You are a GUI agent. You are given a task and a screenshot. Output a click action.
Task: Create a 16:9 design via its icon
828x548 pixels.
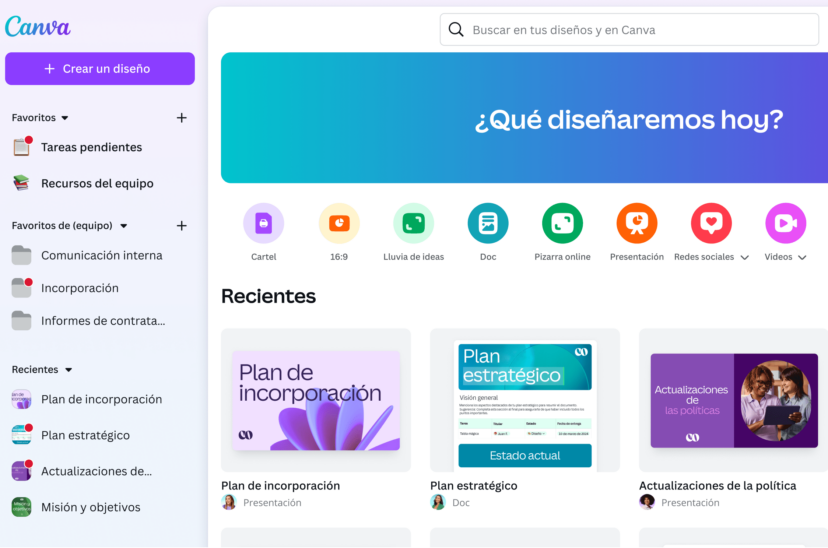click(x=339, y=223)
